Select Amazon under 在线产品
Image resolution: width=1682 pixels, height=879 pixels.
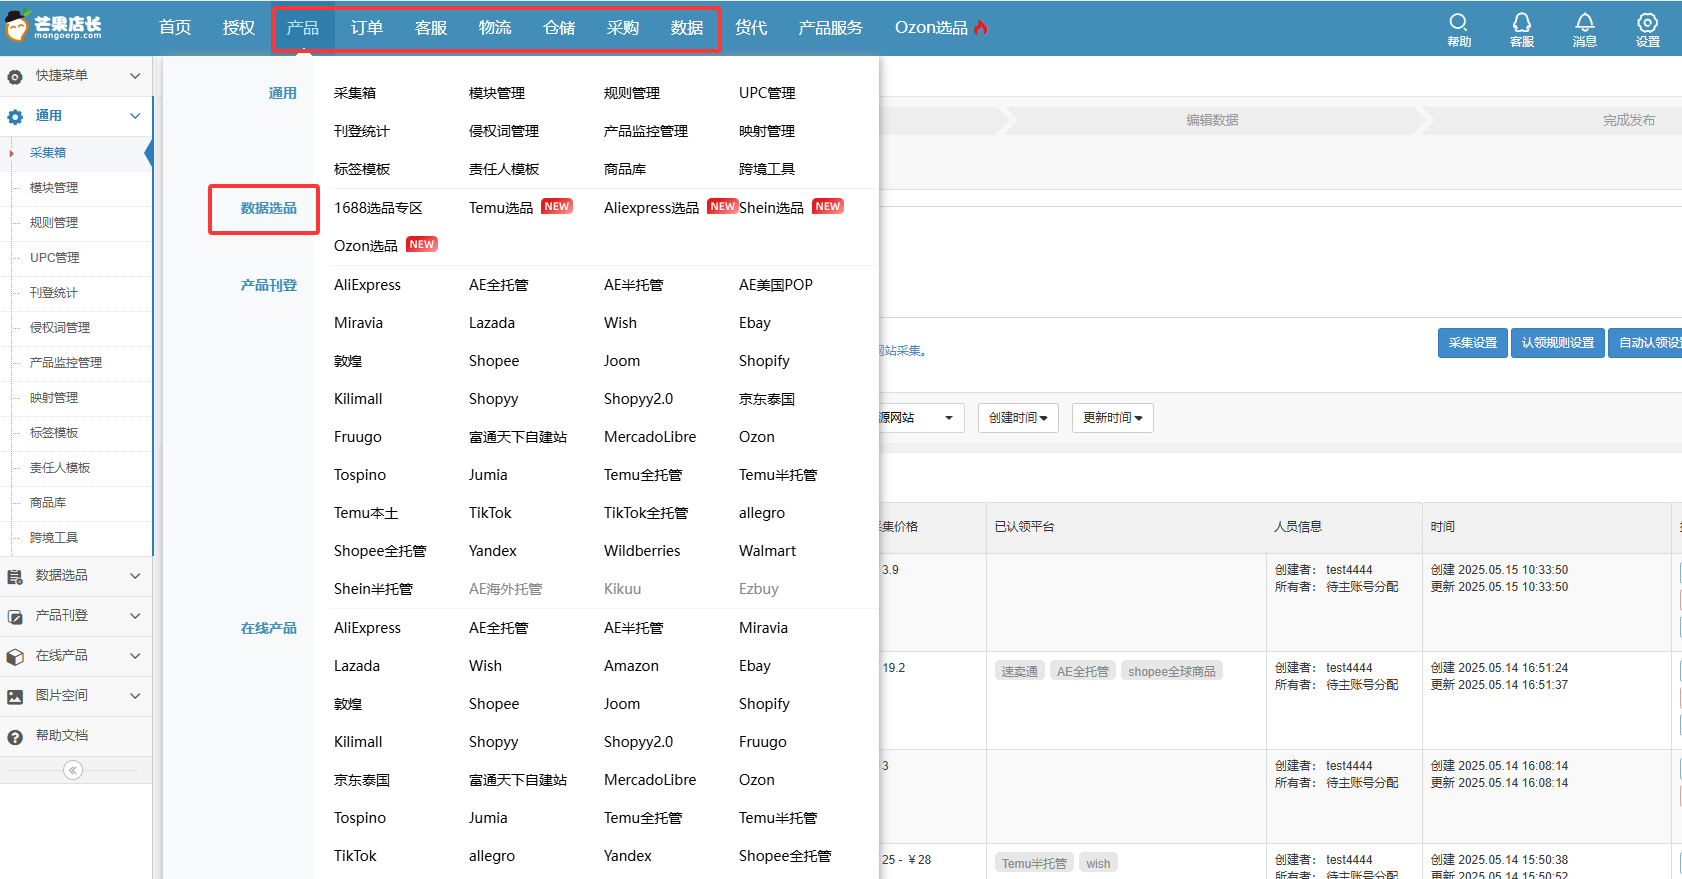tap(631, 666)
